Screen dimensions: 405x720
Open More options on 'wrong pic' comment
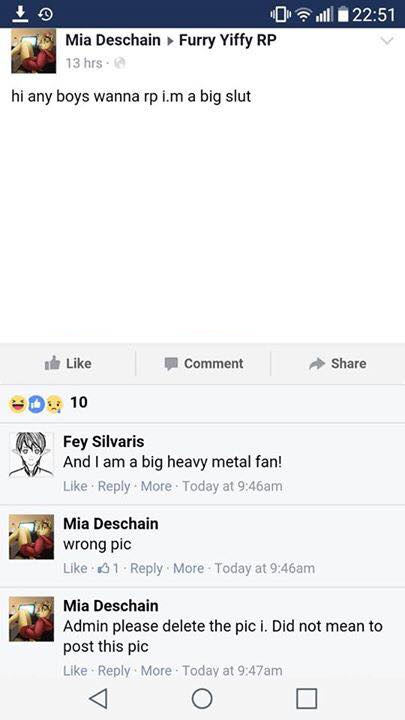click(188, 568)
